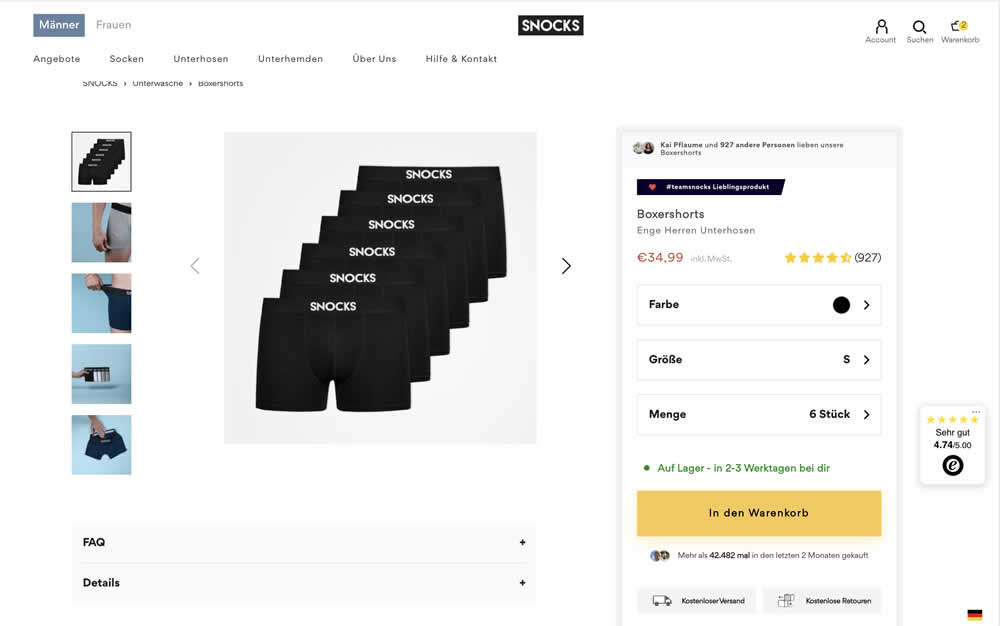This screenshot has height=626, width=1000.
Task: Show next product image arrow
Action: tap(566, 266)
